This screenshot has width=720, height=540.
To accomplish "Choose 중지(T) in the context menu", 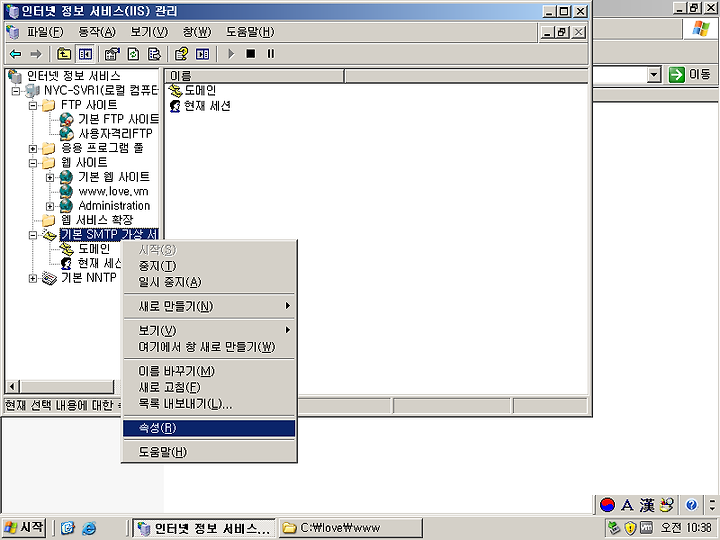I will 209,266.
